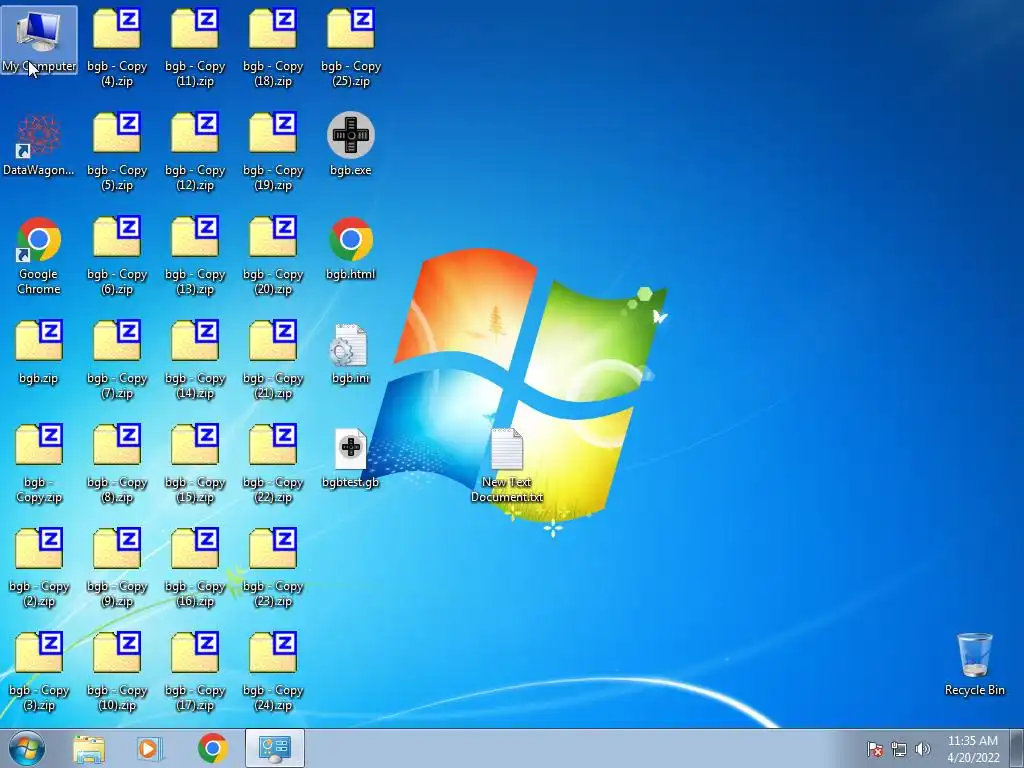Image resolution: width=1024 pixels, height=768 pixels.
Task: Select bgb - Copy (9).zip
Action: [x=117, y=568]
